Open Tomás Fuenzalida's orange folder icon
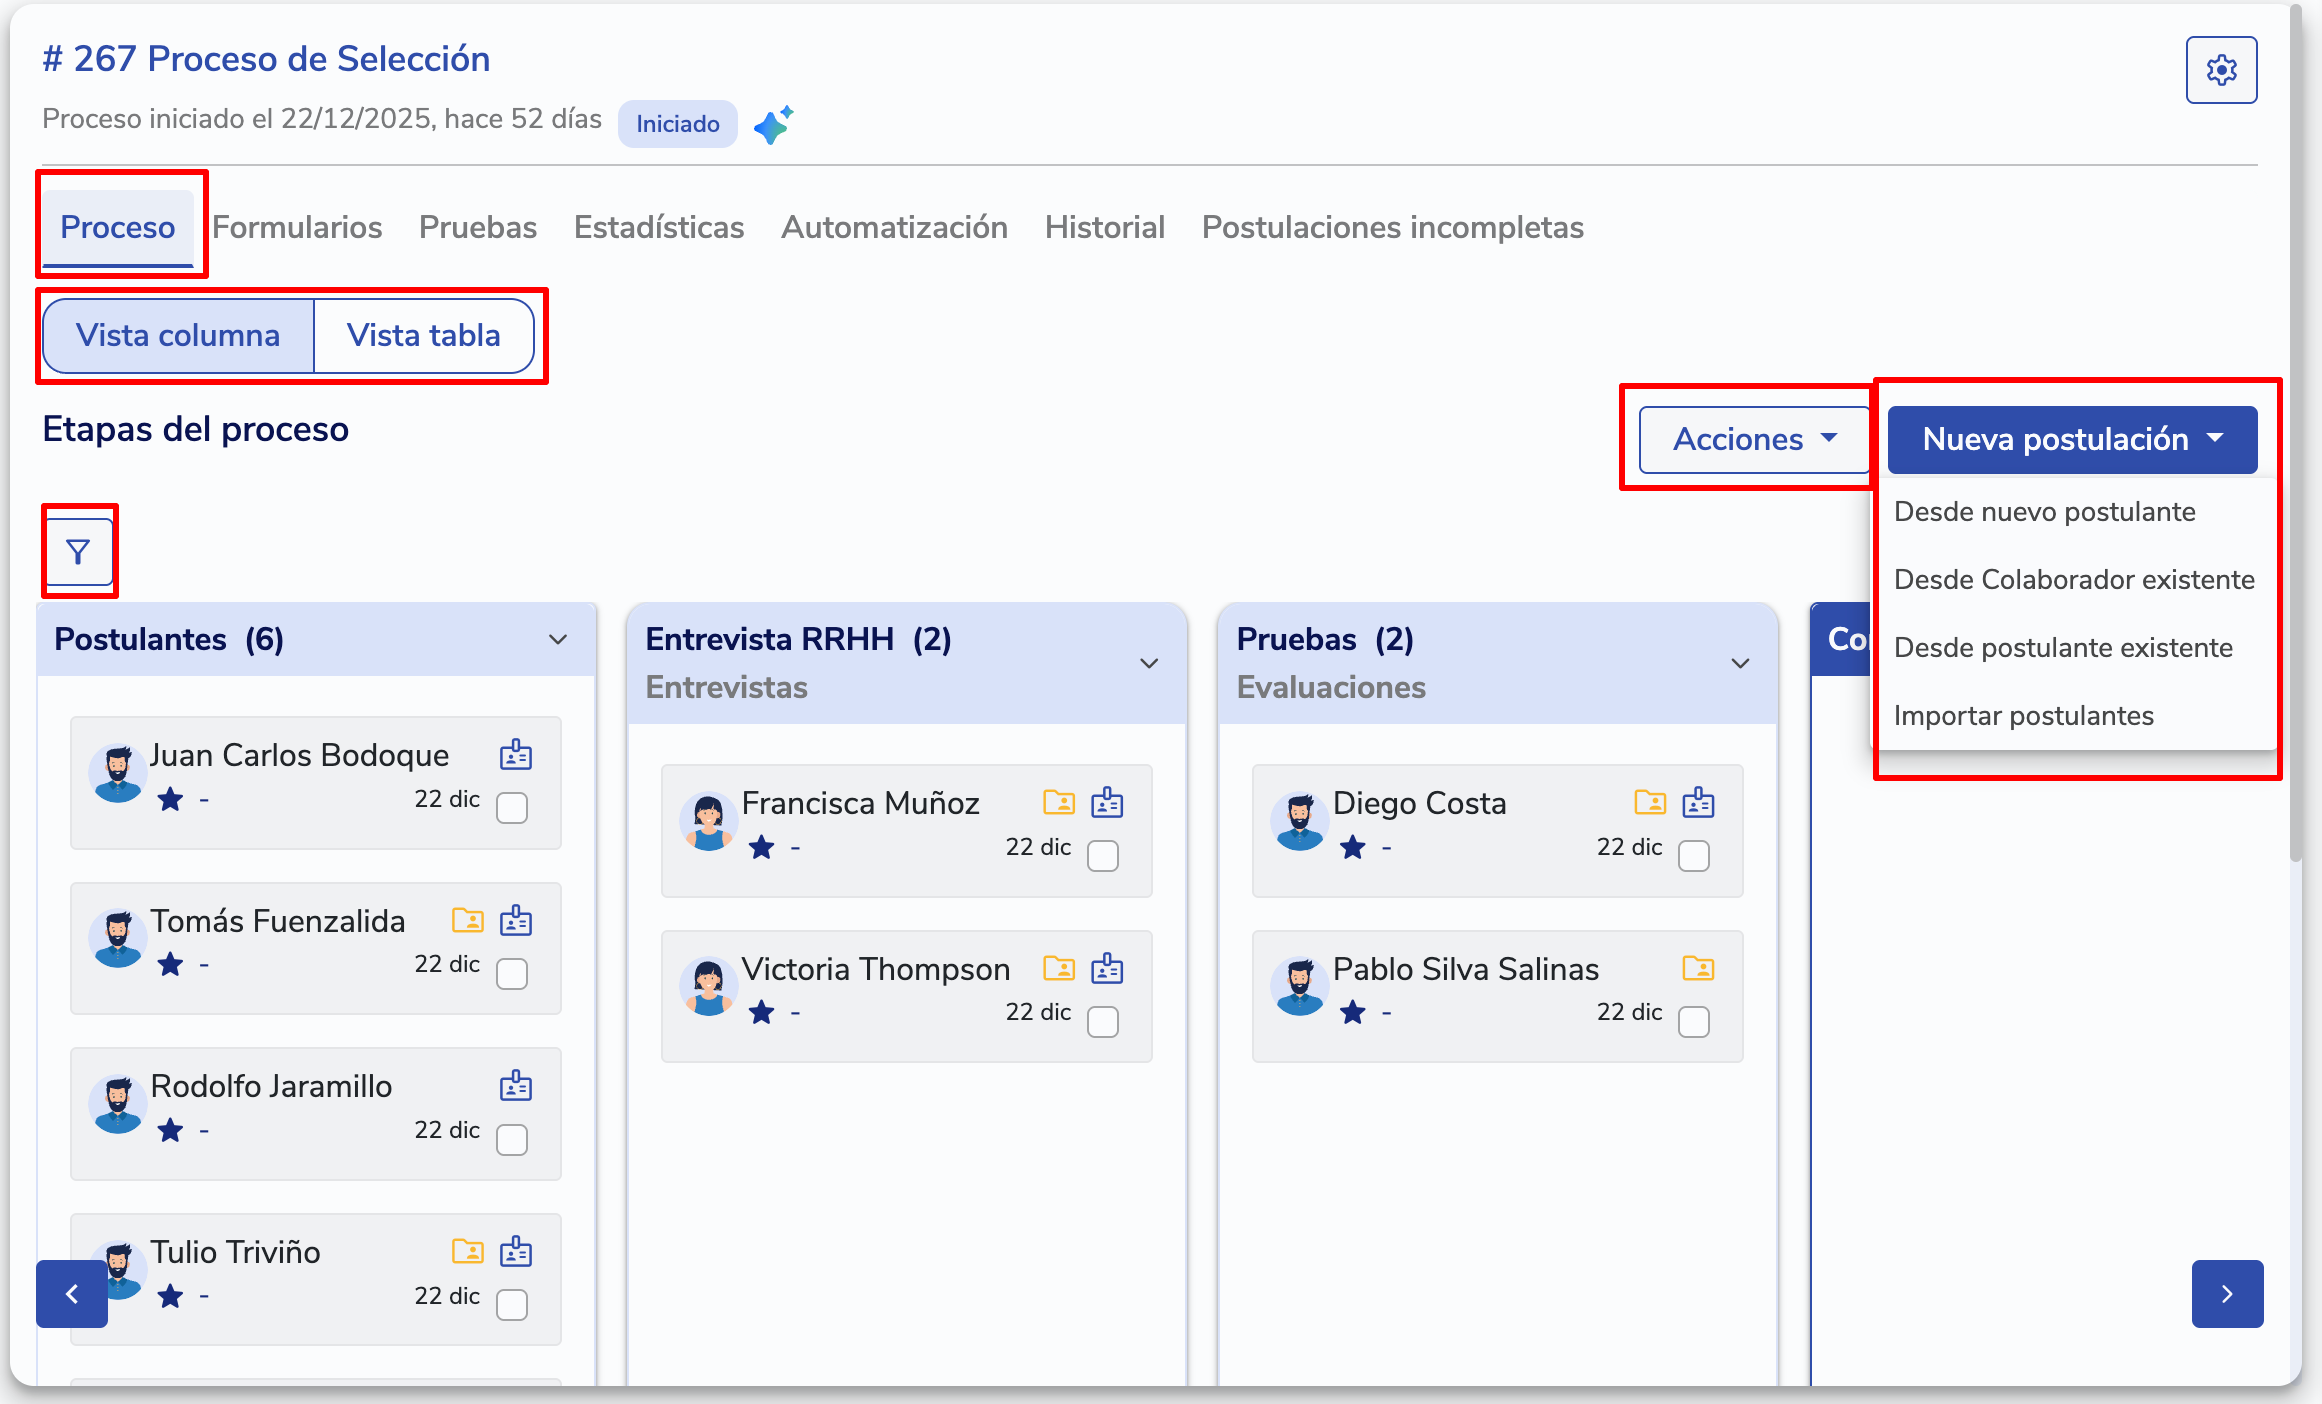The width and height of the screenshot is (2322, 1404). 467,920
